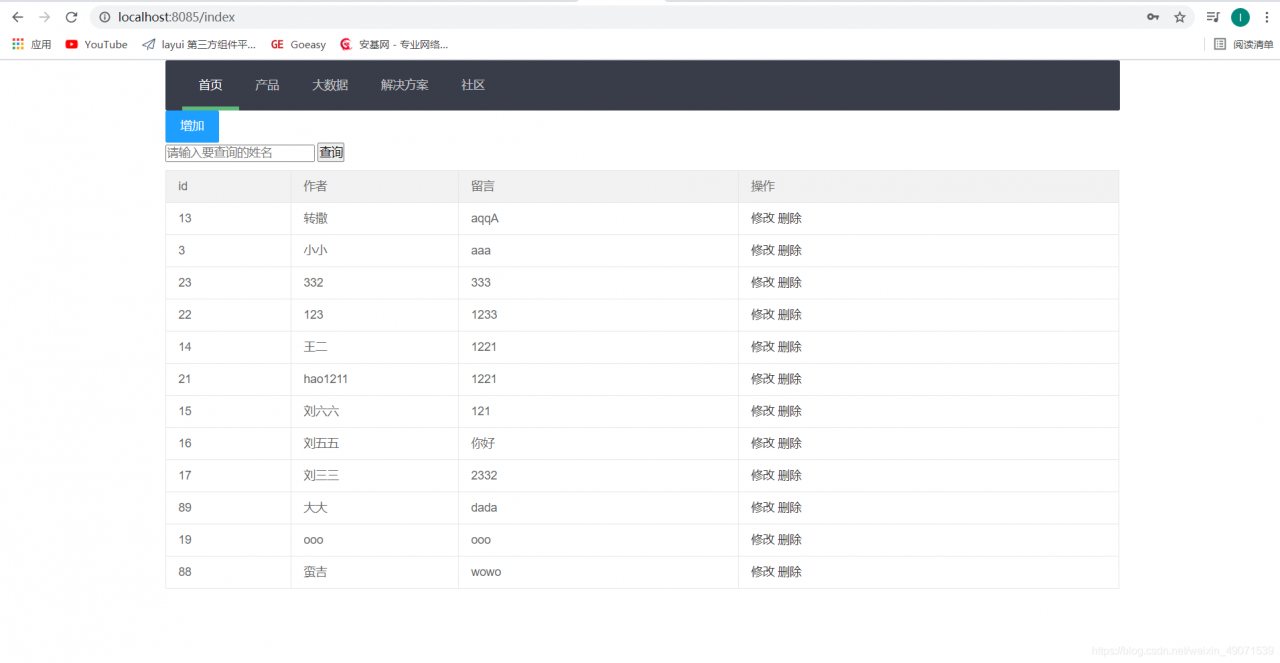The height and width of the screenshot is (663, 1280).
Task: Bookmark this page with the star icon
Action: tap(1180, 17)
